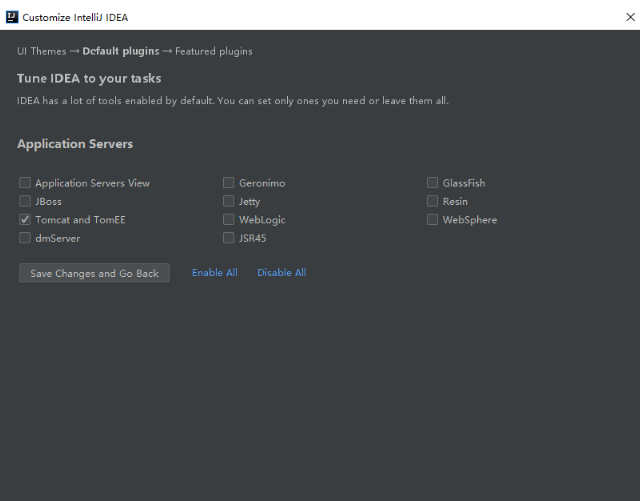Check the GlassFish option

pyautogui.click(x=432, y=183)
